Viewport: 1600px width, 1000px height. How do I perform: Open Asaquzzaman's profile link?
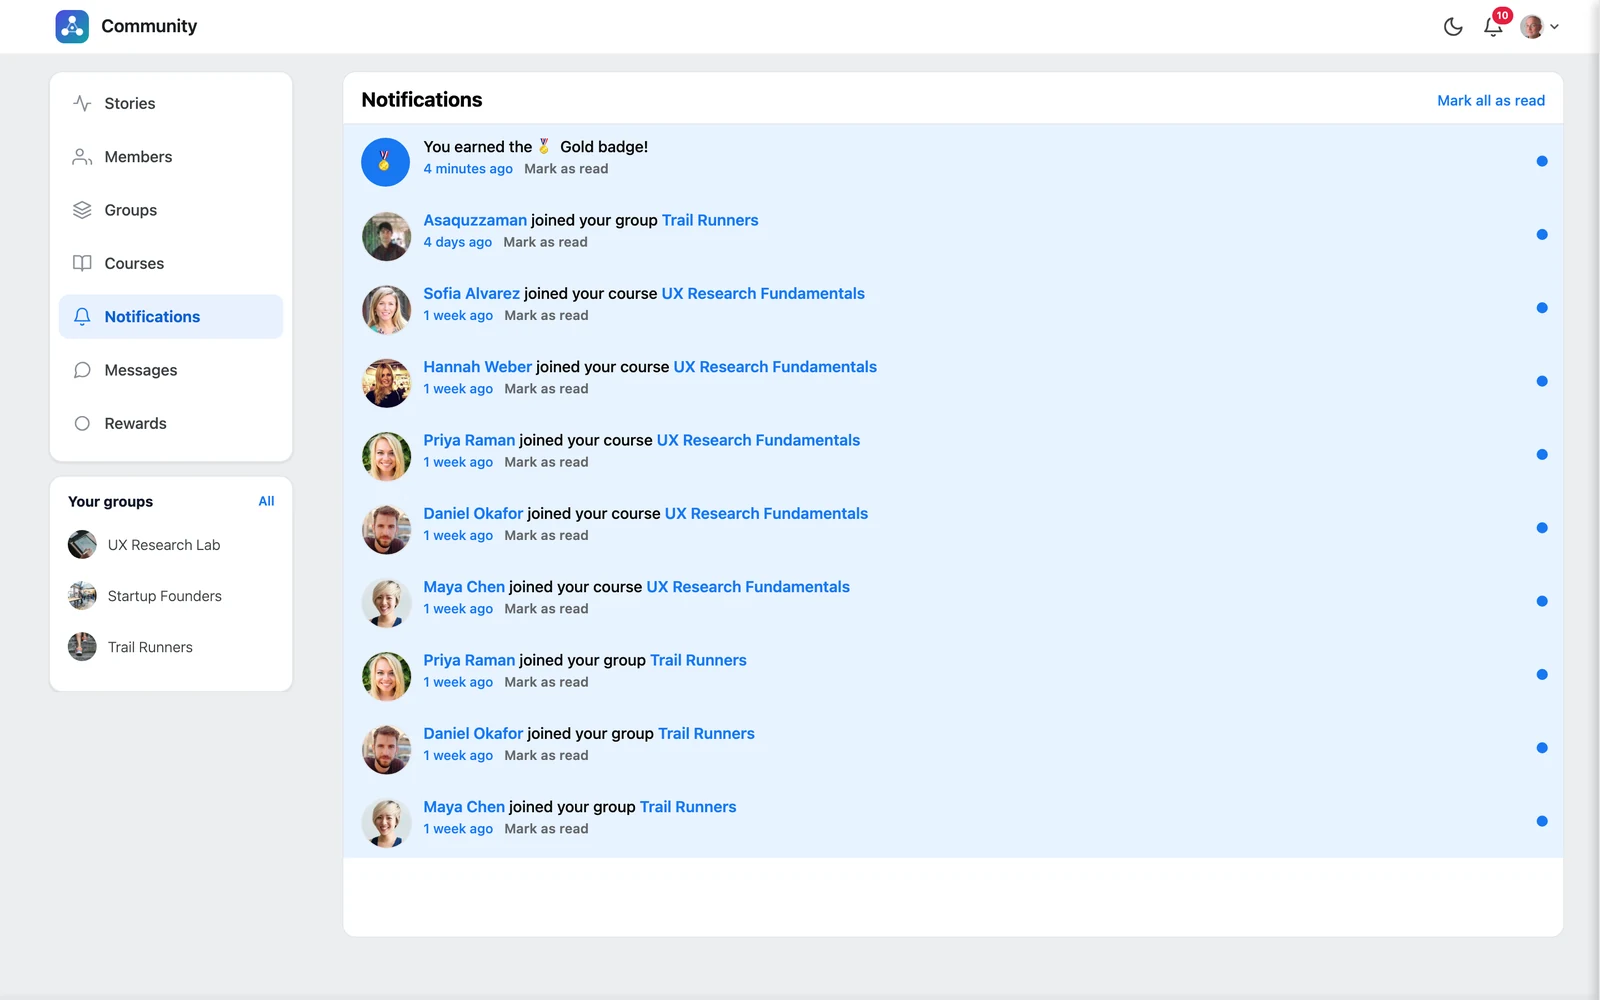(475, 220)
